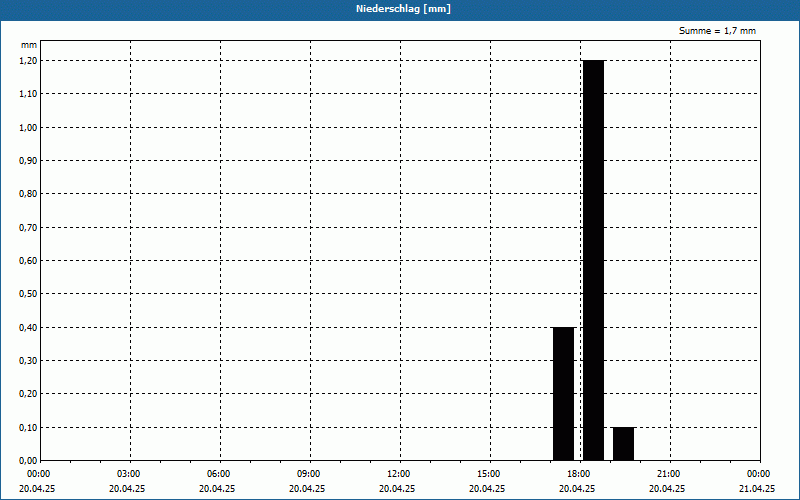Screen dimensions: 800x500
Task: Click the Niederschlag [mm] chart title
Action: 403,9
